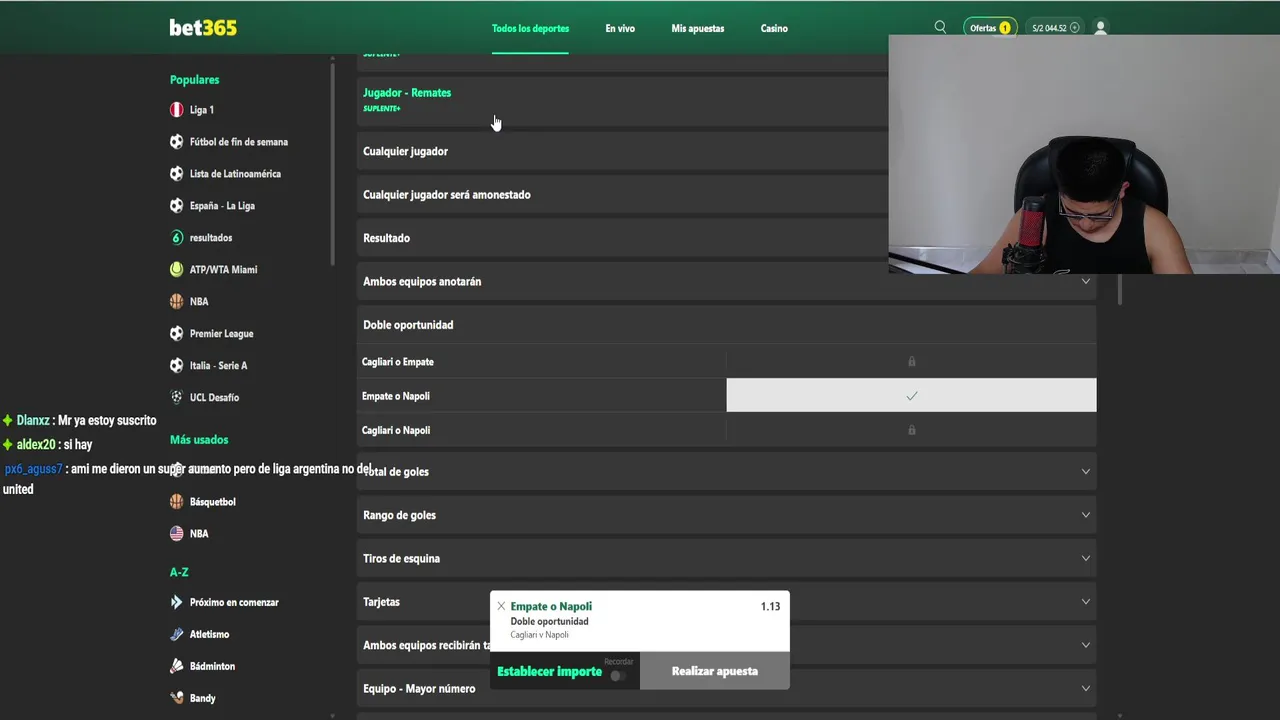Click the Premier League soccer icon
Image resolution: width=1280 pixels, height=720 pixels.
[x=176, y=334]
